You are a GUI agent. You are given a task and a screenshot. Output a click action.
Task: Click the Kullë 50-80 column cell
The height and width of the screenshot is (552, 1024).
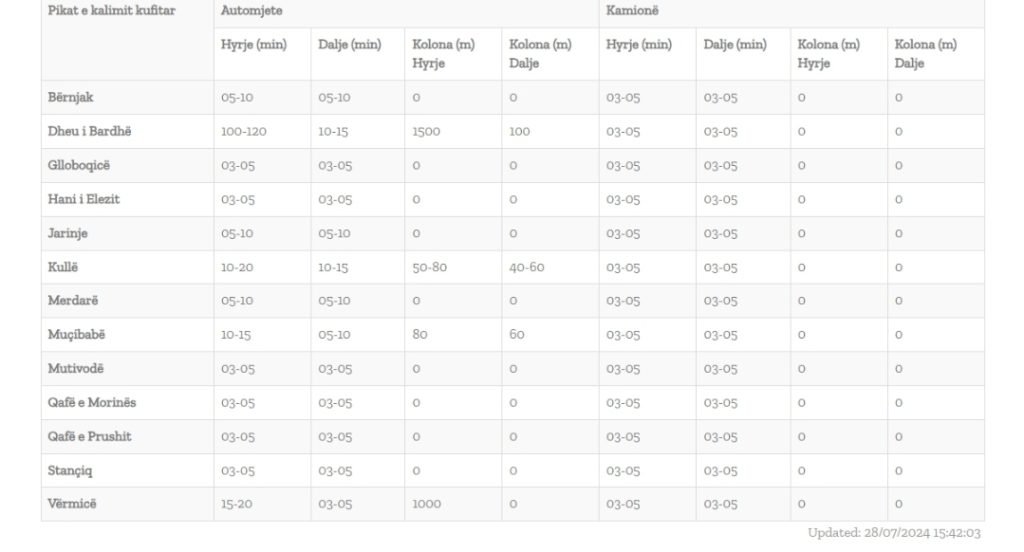(x=430, y=267)
